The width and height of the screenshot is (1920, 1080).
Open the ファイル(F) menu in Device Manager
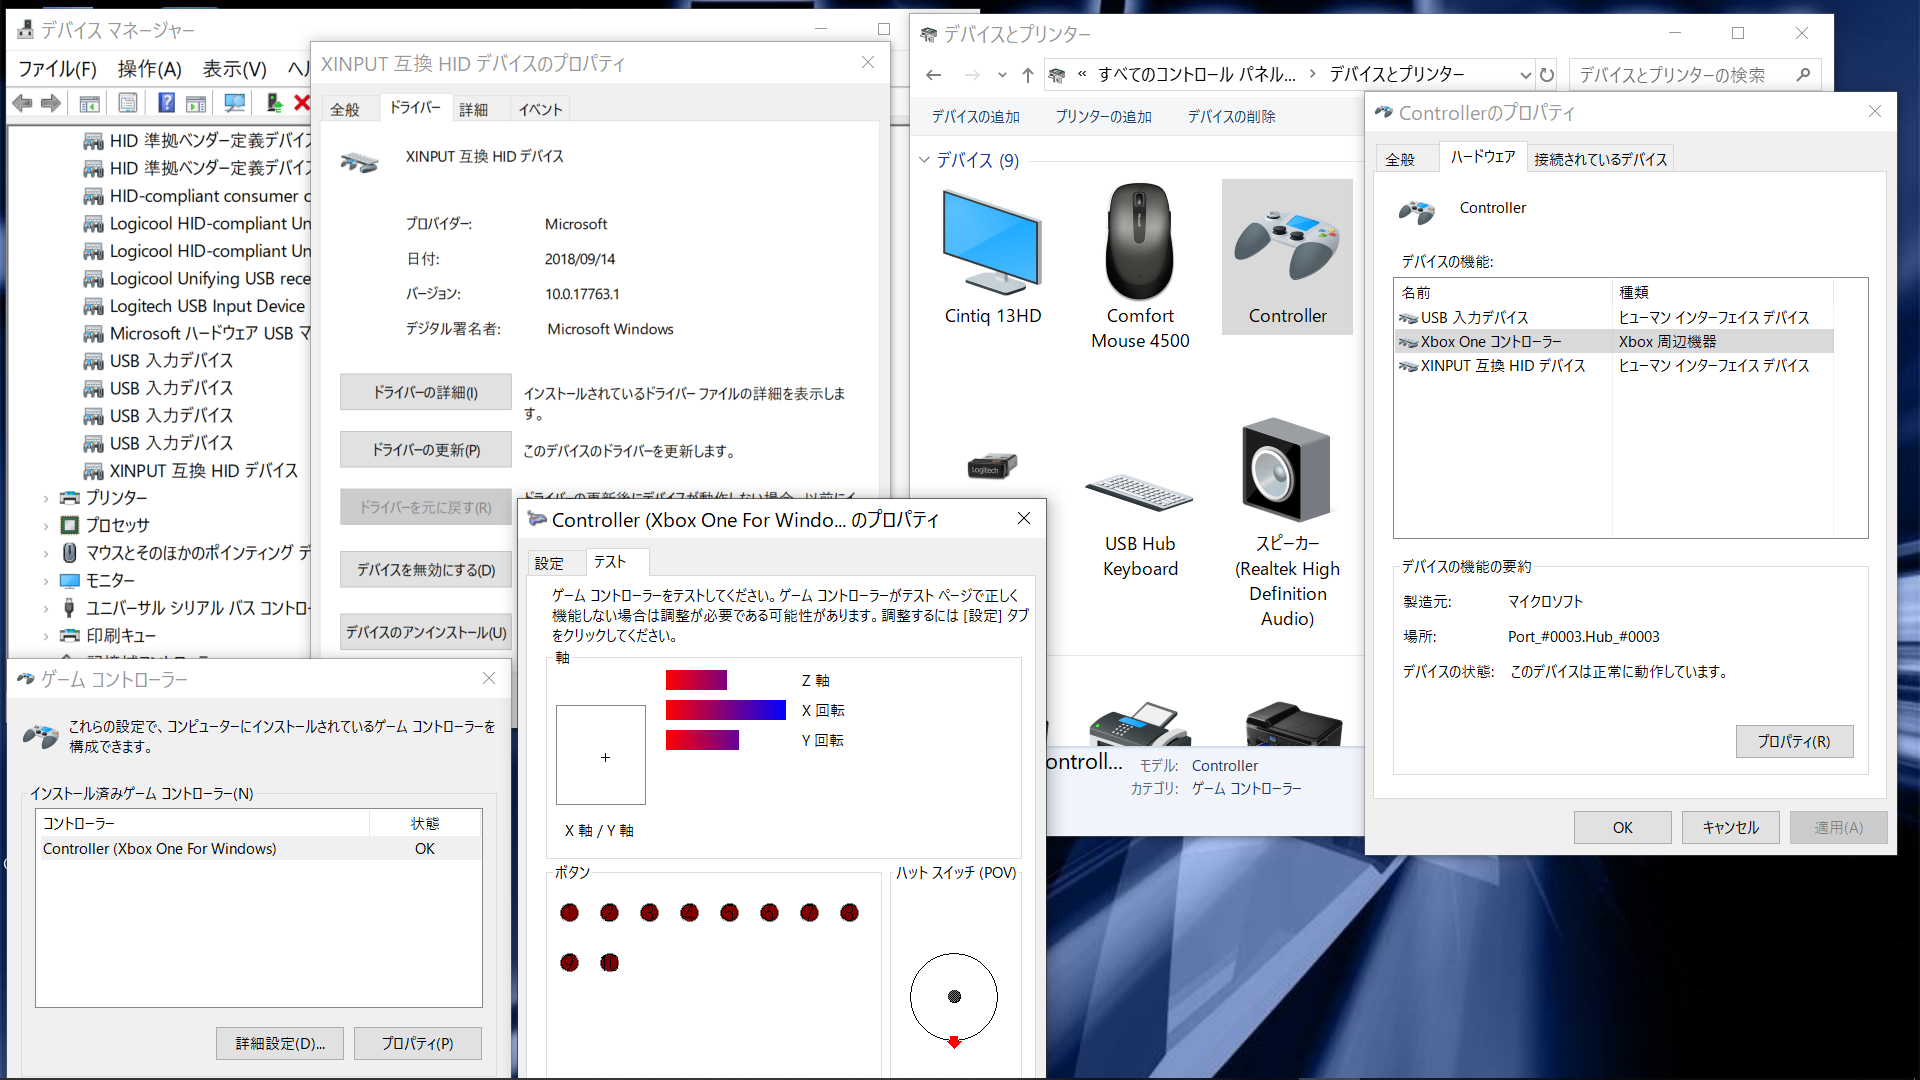coord(58,69)
